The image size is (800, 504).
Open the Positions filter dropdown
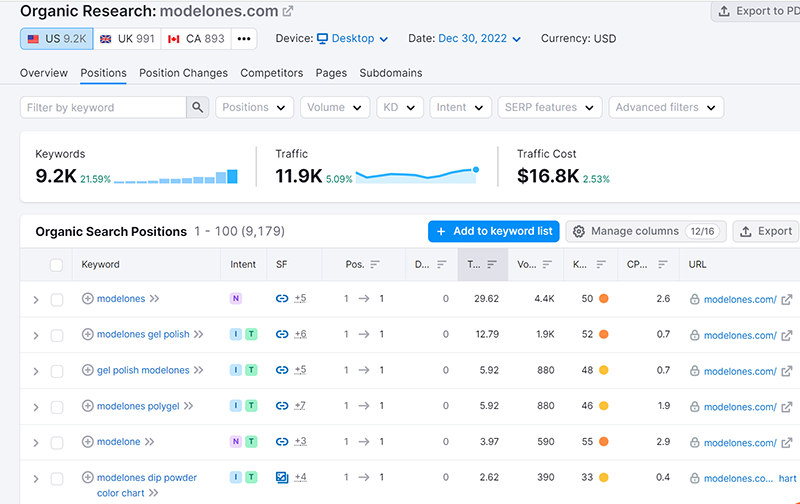click(255, 107)
